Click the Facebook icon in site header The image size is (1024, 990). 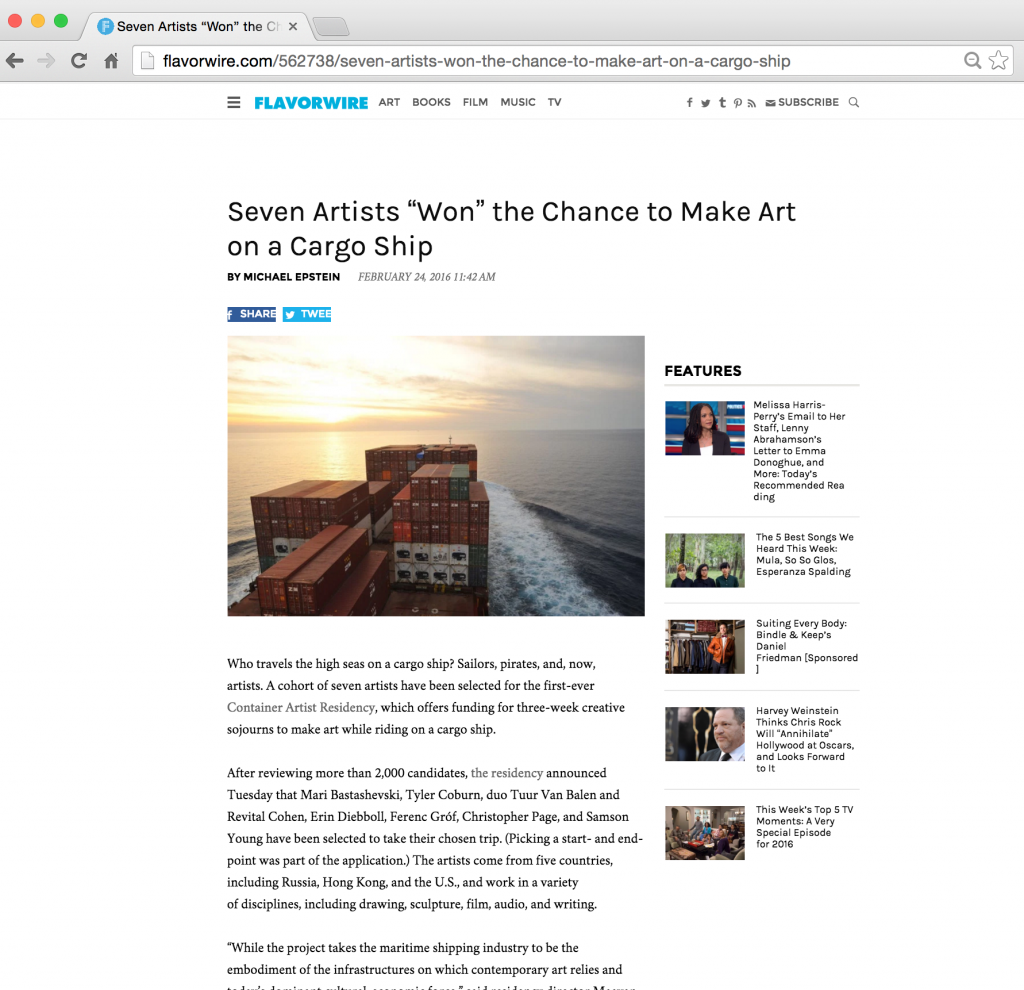tap(690, 103)
